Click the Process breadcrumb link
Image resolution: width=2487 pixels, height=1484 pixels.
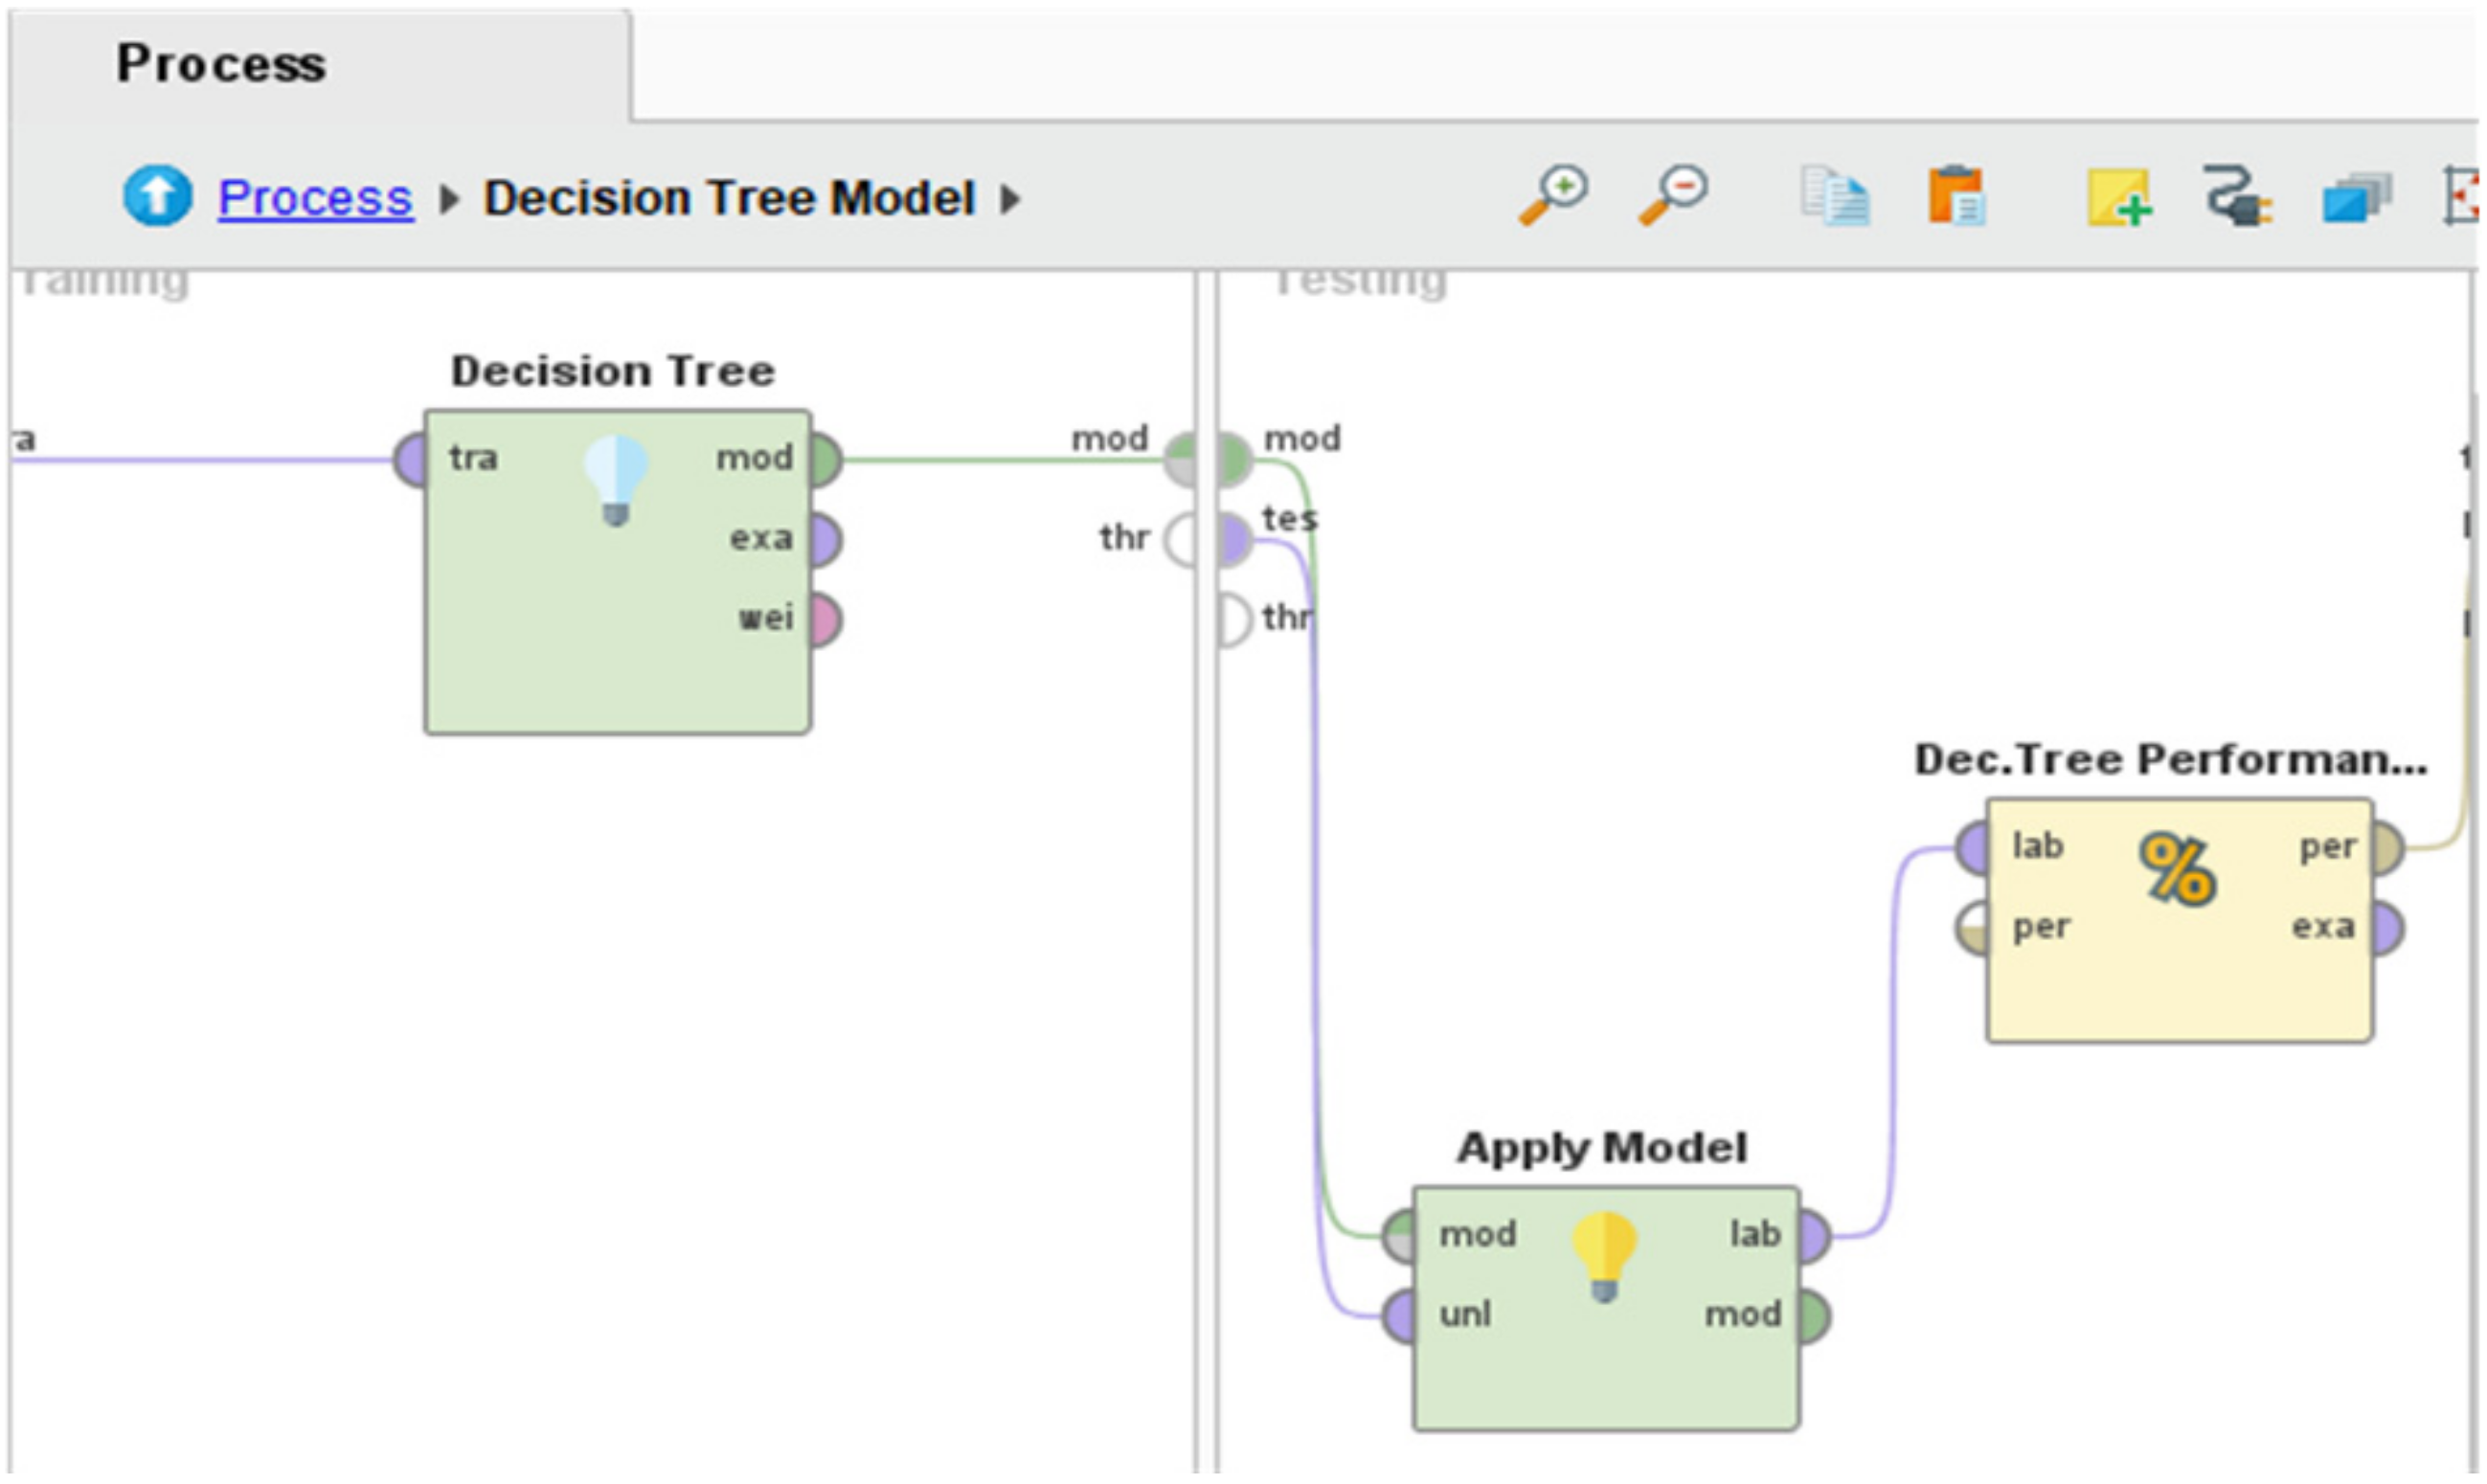(x=315, y=198)
